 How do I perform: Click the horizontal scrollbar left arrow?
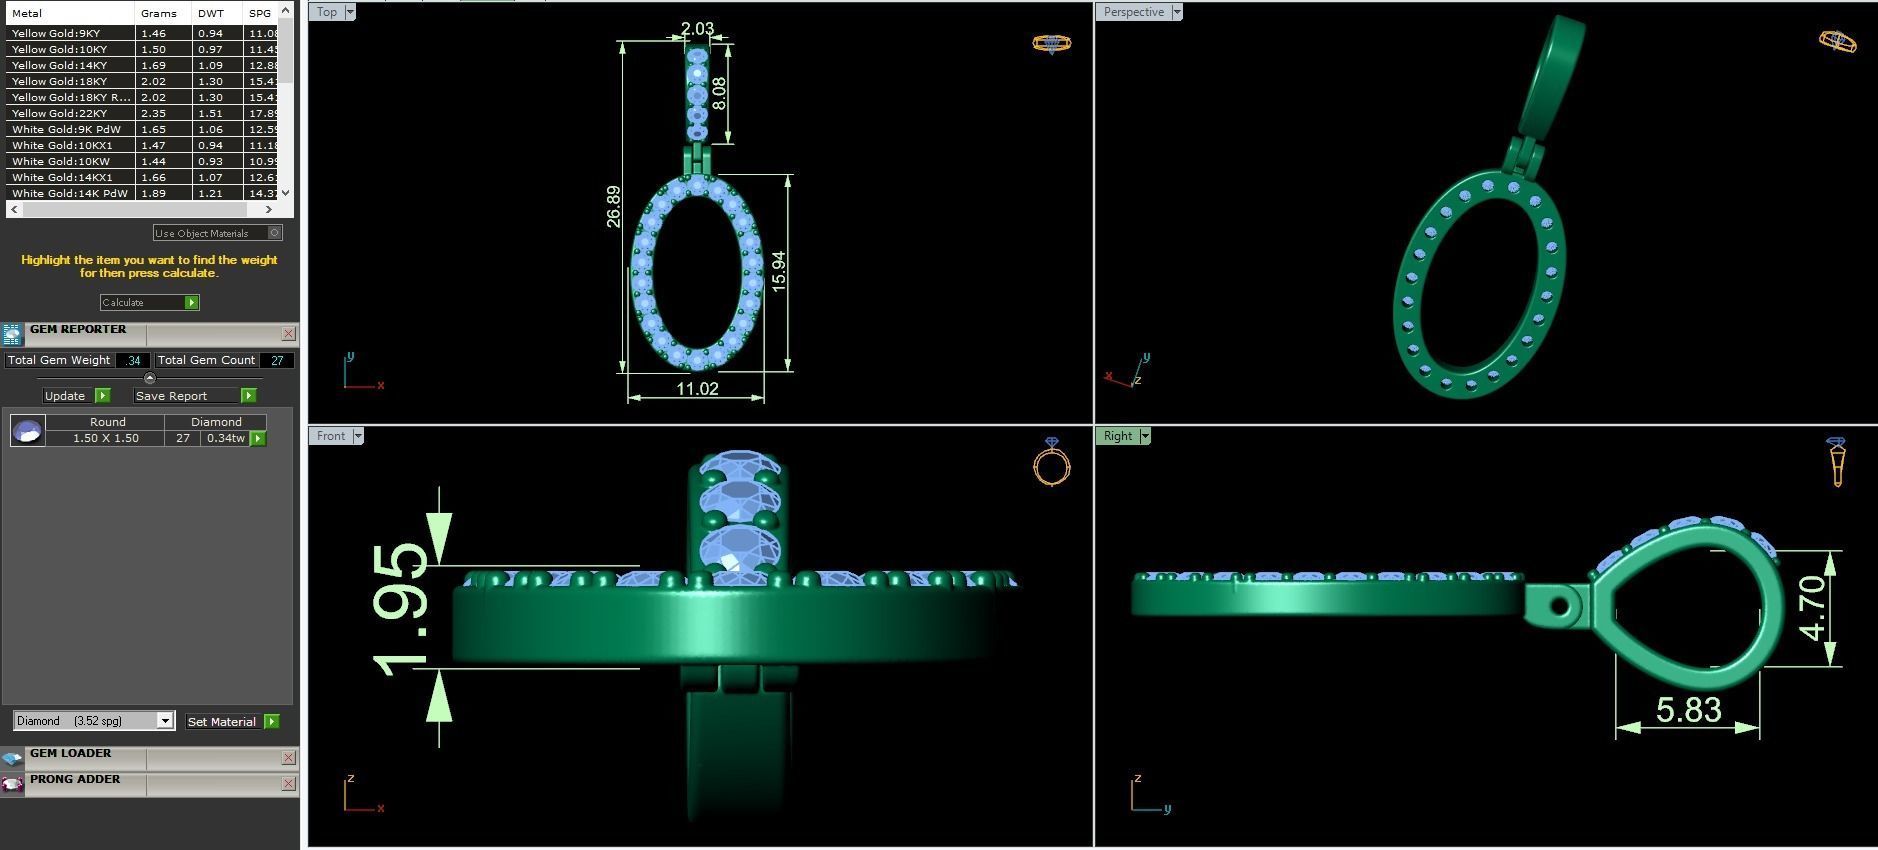[14, 209]
